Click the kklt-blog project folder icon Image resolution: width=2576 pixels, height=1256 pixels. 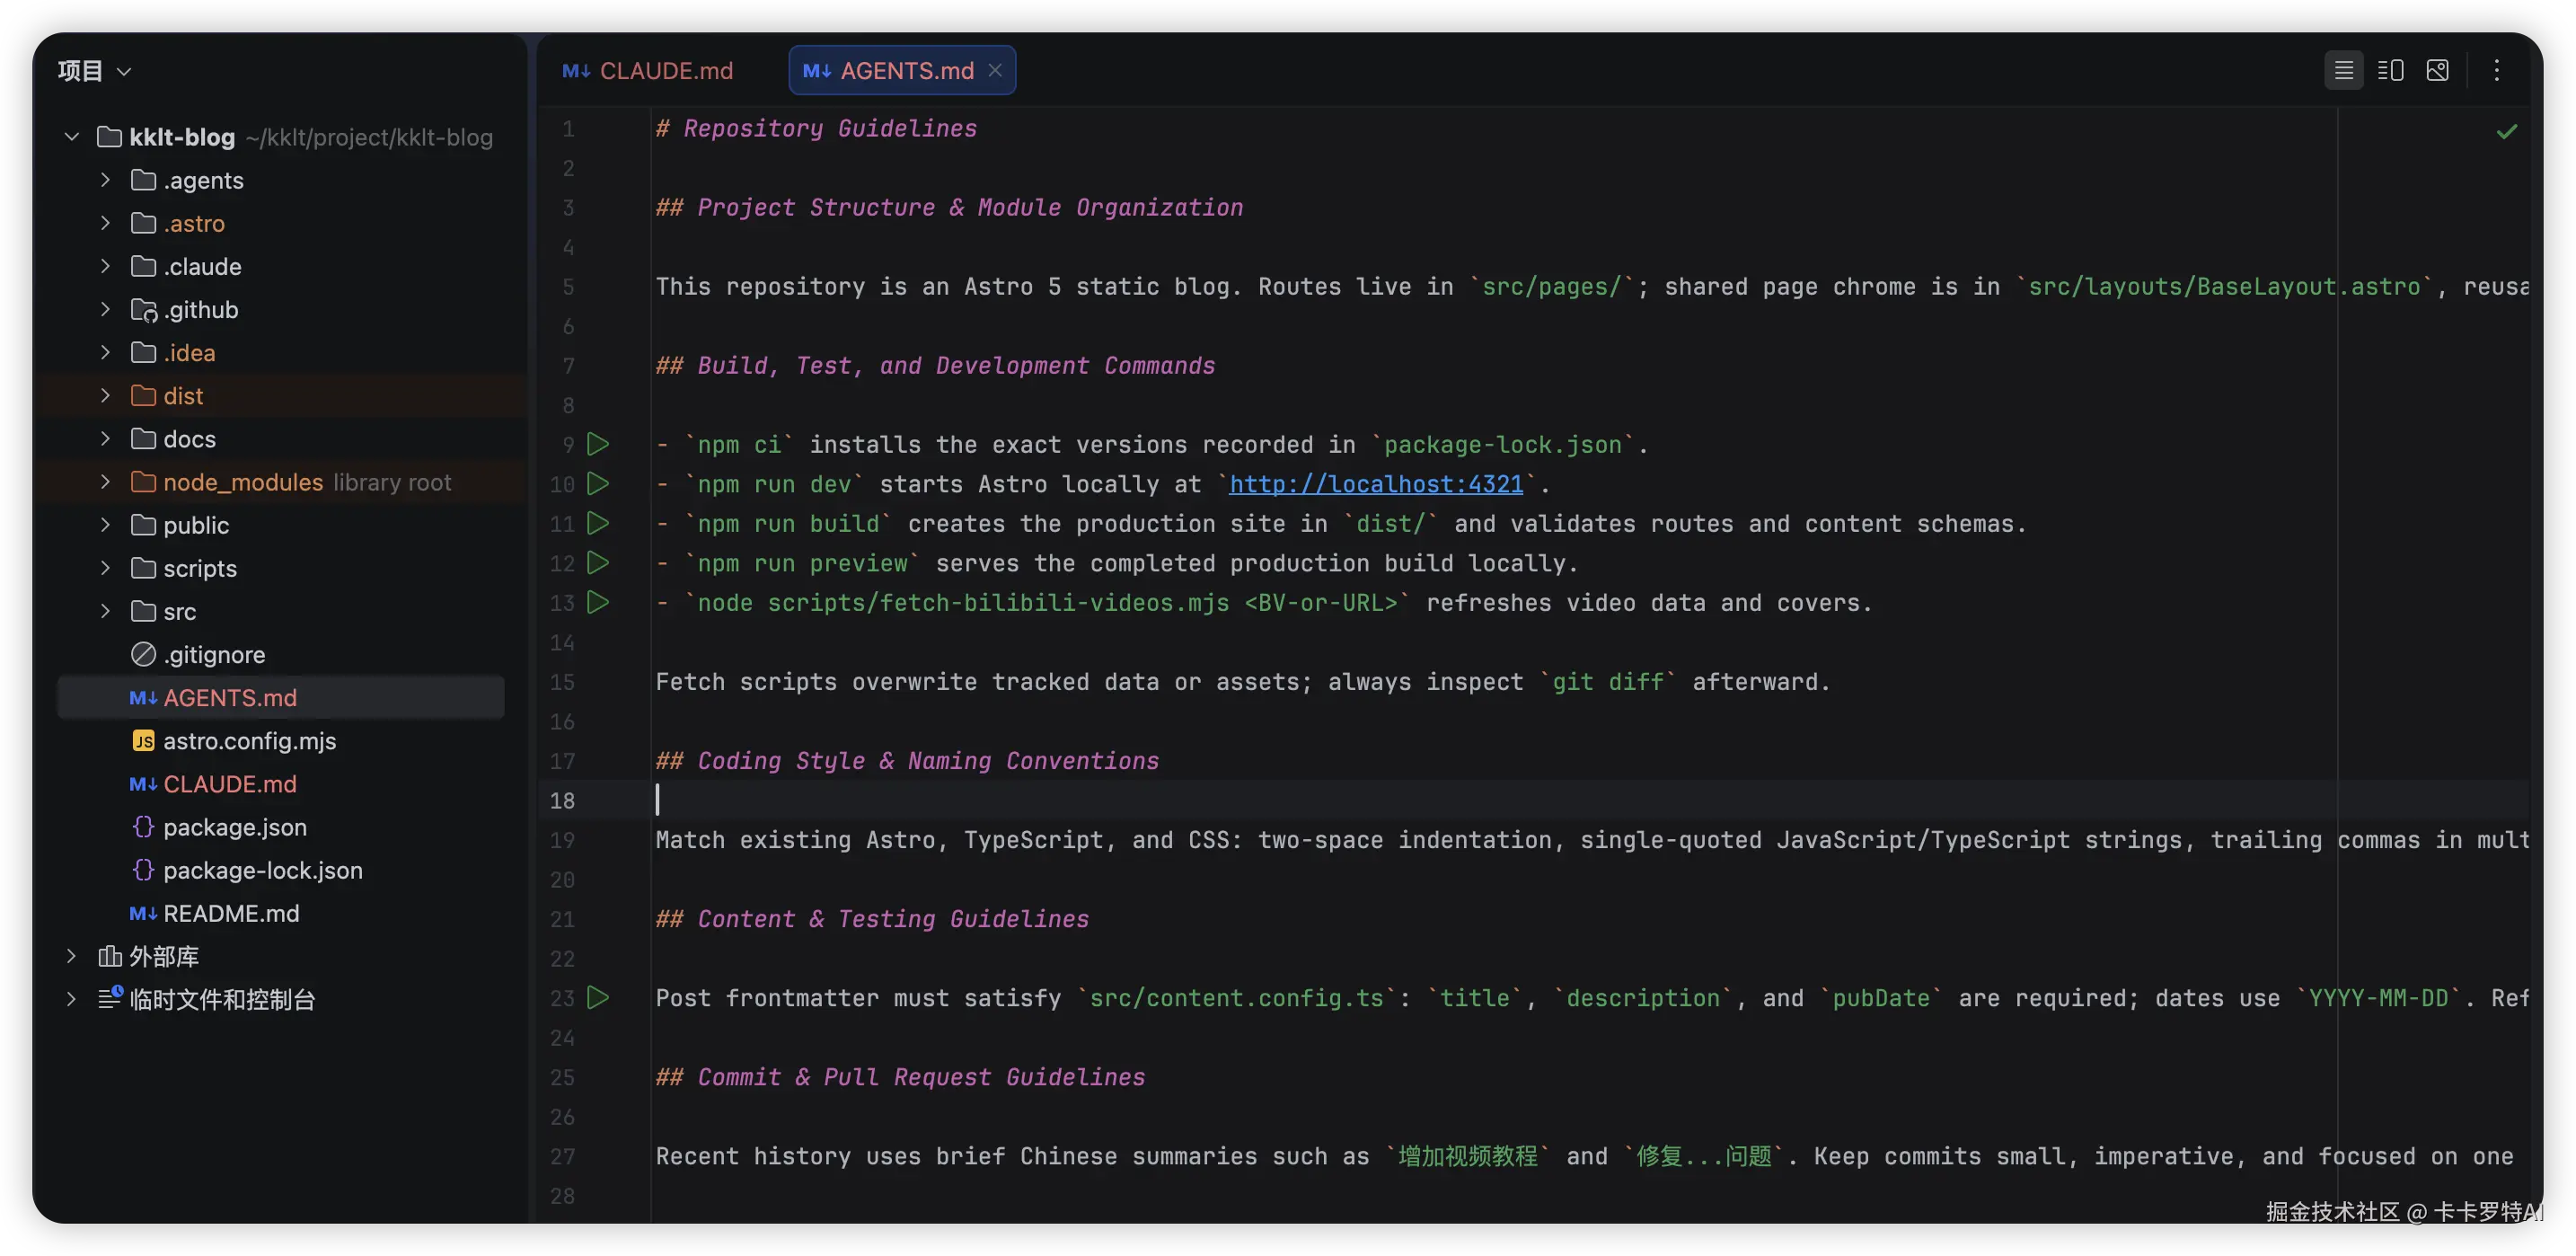coord(109,137)
